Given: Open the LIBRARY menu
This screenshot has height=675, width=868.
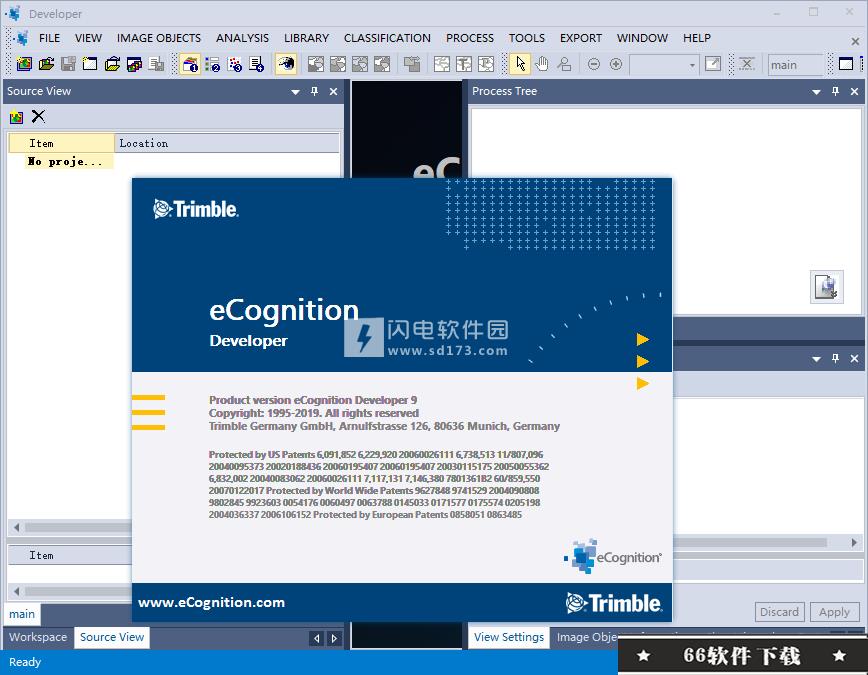Looking at the screenshot, I should (x=307, y=38).
